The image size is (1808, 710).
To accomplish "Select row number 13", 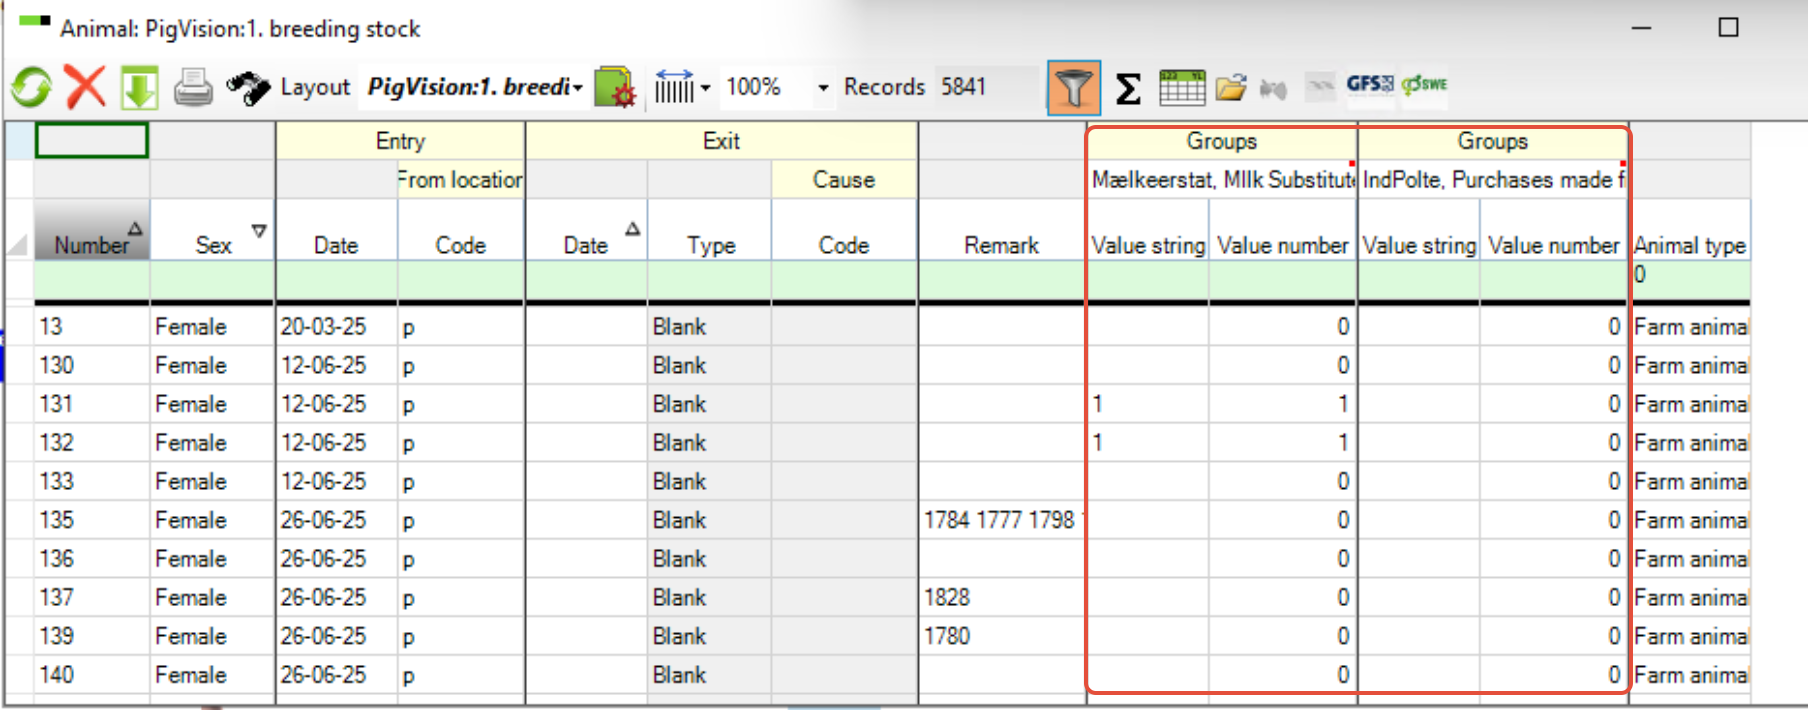I will coord(92,327).
